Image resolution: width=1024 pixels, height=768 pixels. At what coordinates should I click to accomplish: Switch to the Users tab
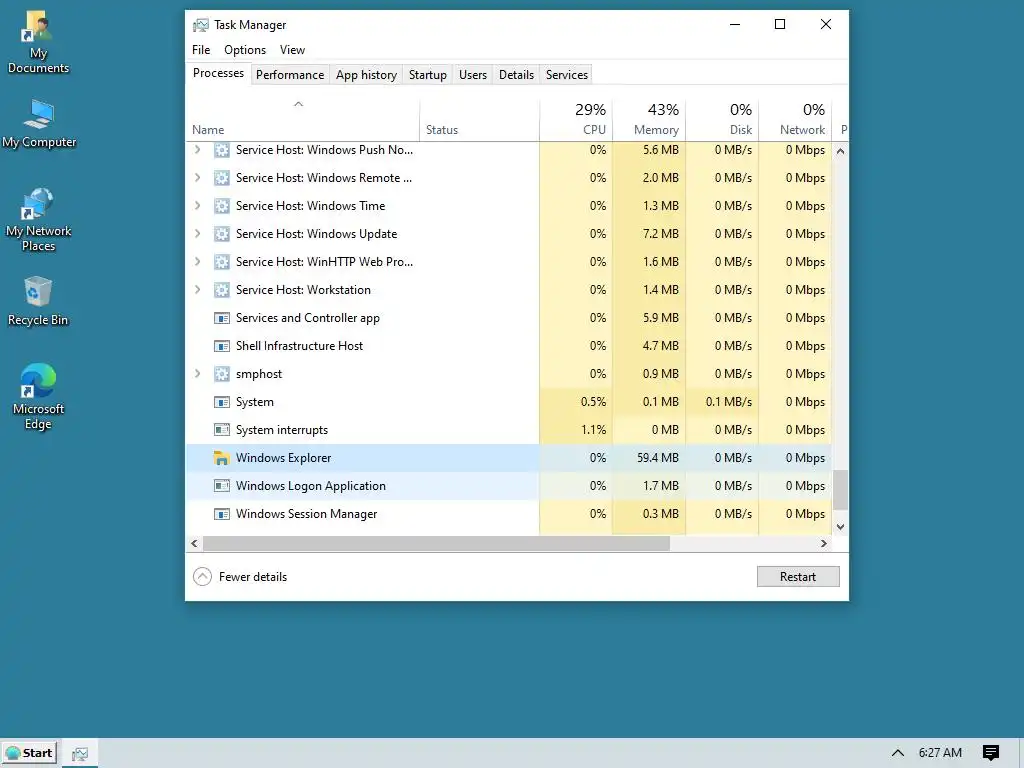click(x=473, y=75)
